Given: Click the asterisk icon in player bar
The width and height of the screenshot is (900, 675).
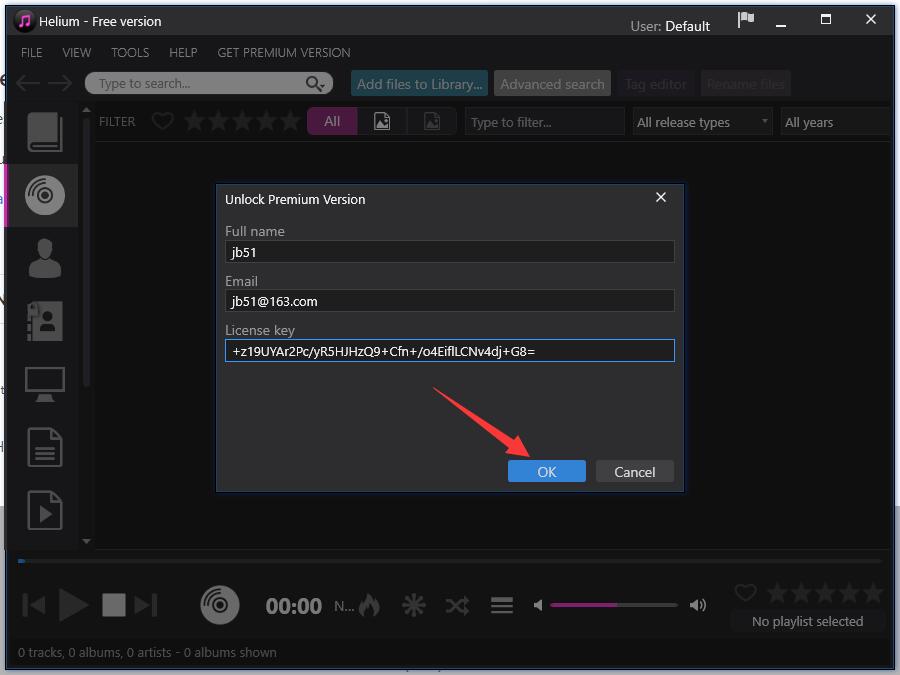Looking at the screenshot, I should pos(413,605).
